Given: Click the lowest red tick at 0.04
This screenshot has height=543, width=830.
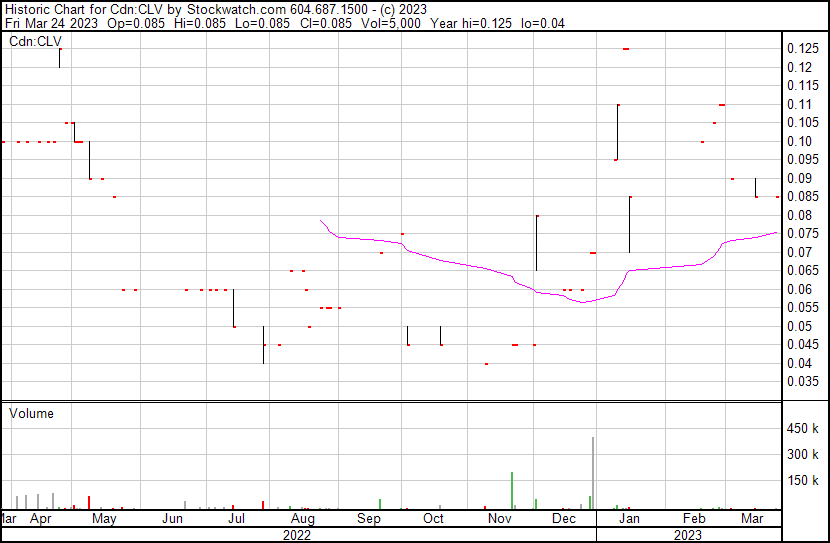Looking at the screenshot, I should click(x=486, y=364).
